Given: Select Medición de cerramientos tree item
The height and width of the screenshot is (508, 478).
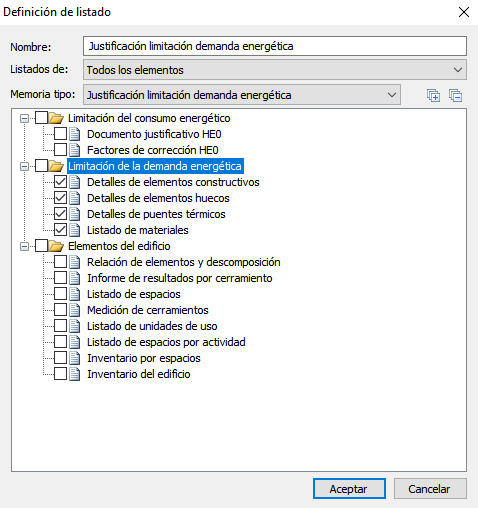Looking at the screenshot, I should click(x=148, y=310).
